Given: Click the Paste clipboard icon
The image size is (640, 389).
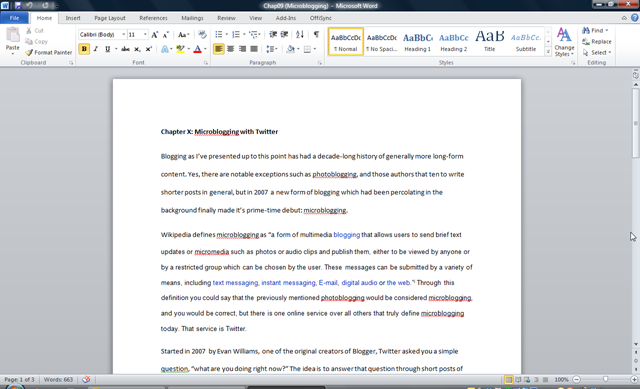Looking at the screenshot, I should [x=13, y=35].
